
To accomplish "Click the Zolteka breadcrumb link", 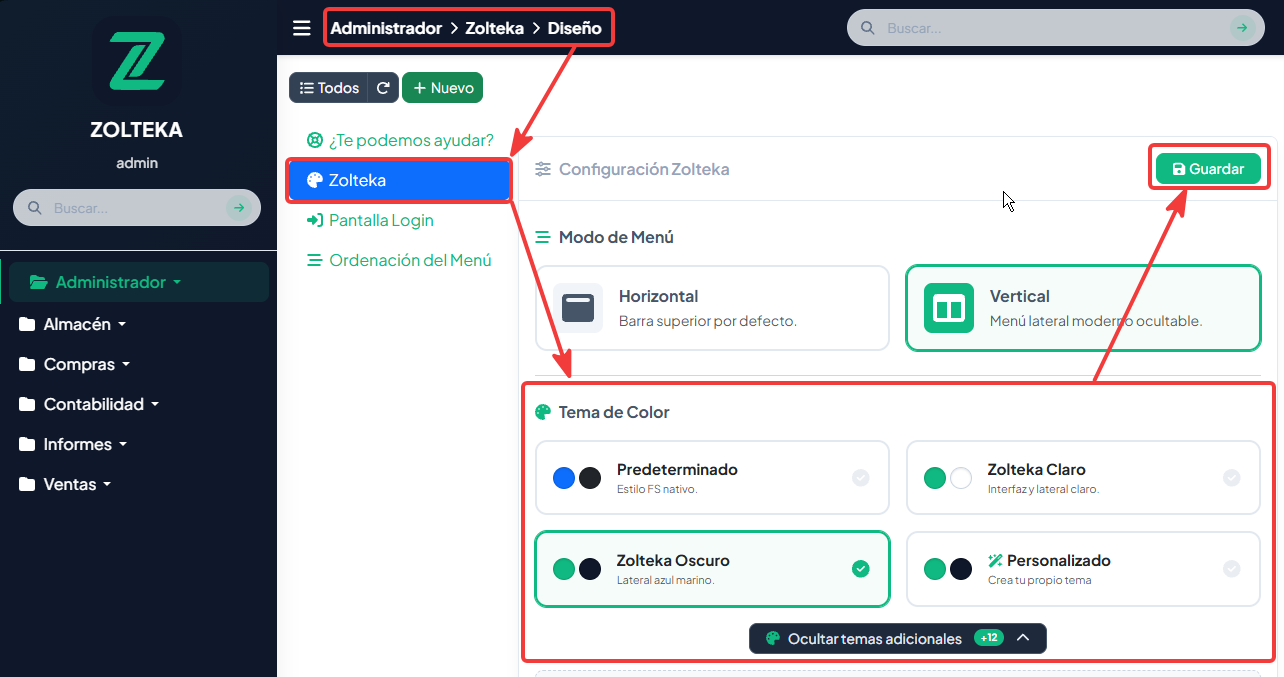I will (494, 28).
